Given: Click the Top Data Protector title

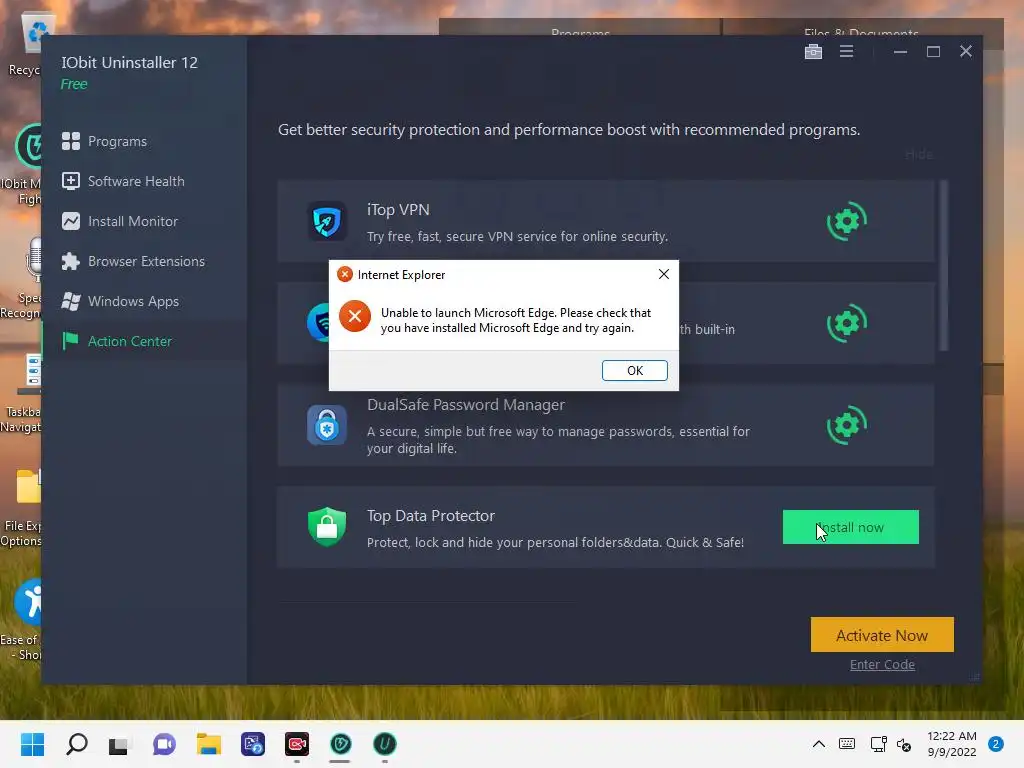Looking at the screenshot, I should [430, 516].
